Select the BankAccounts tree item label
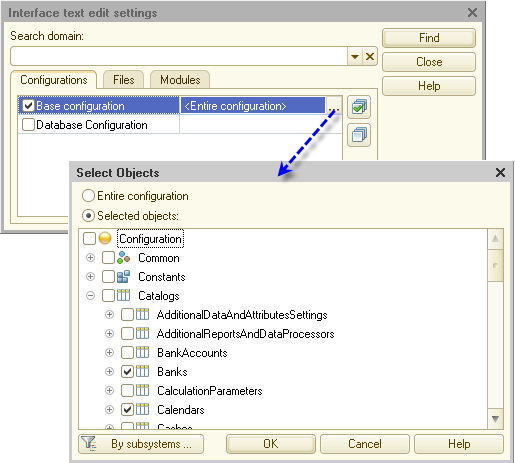The height and width of the screenshot is (463, 515). coord(192,353)
